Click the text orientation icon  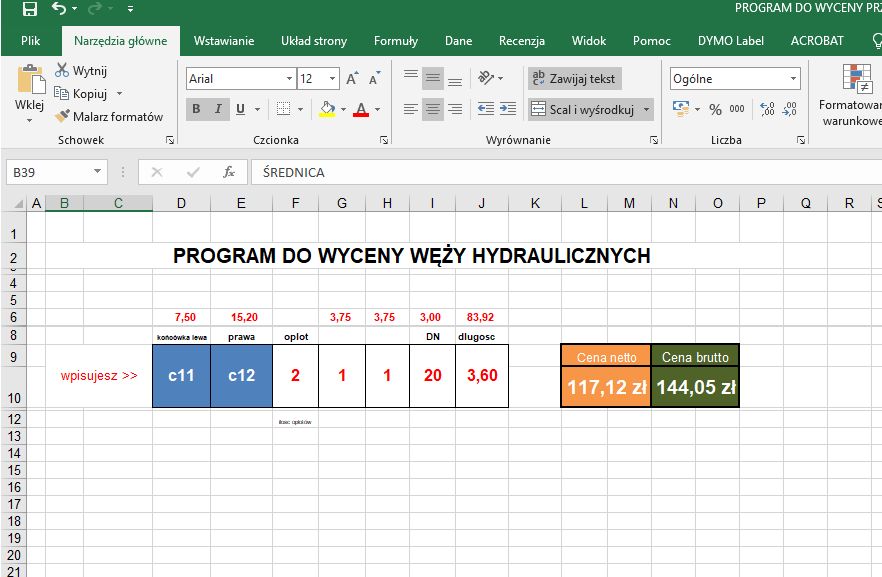(486, 78)
